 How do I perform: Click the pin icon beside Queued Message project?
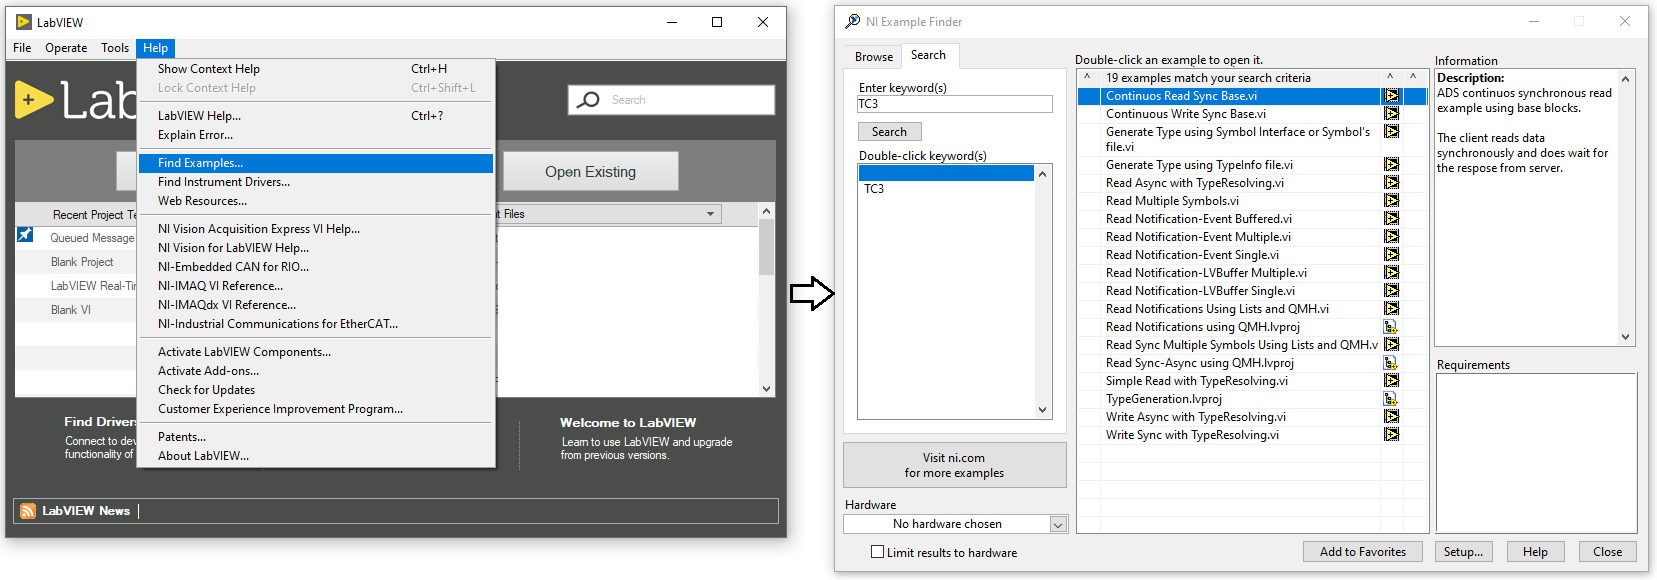click(25, 235)
